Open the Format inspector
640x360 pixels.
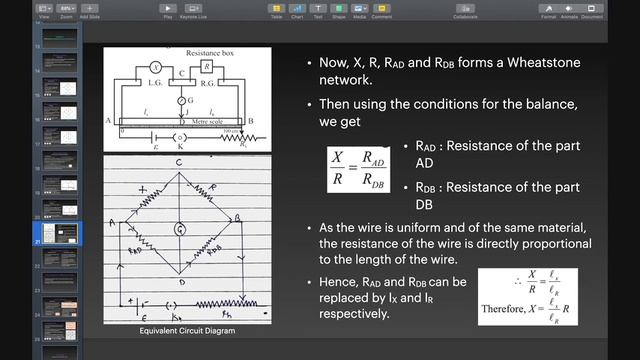pyautogui.click(x=549, y=9)
